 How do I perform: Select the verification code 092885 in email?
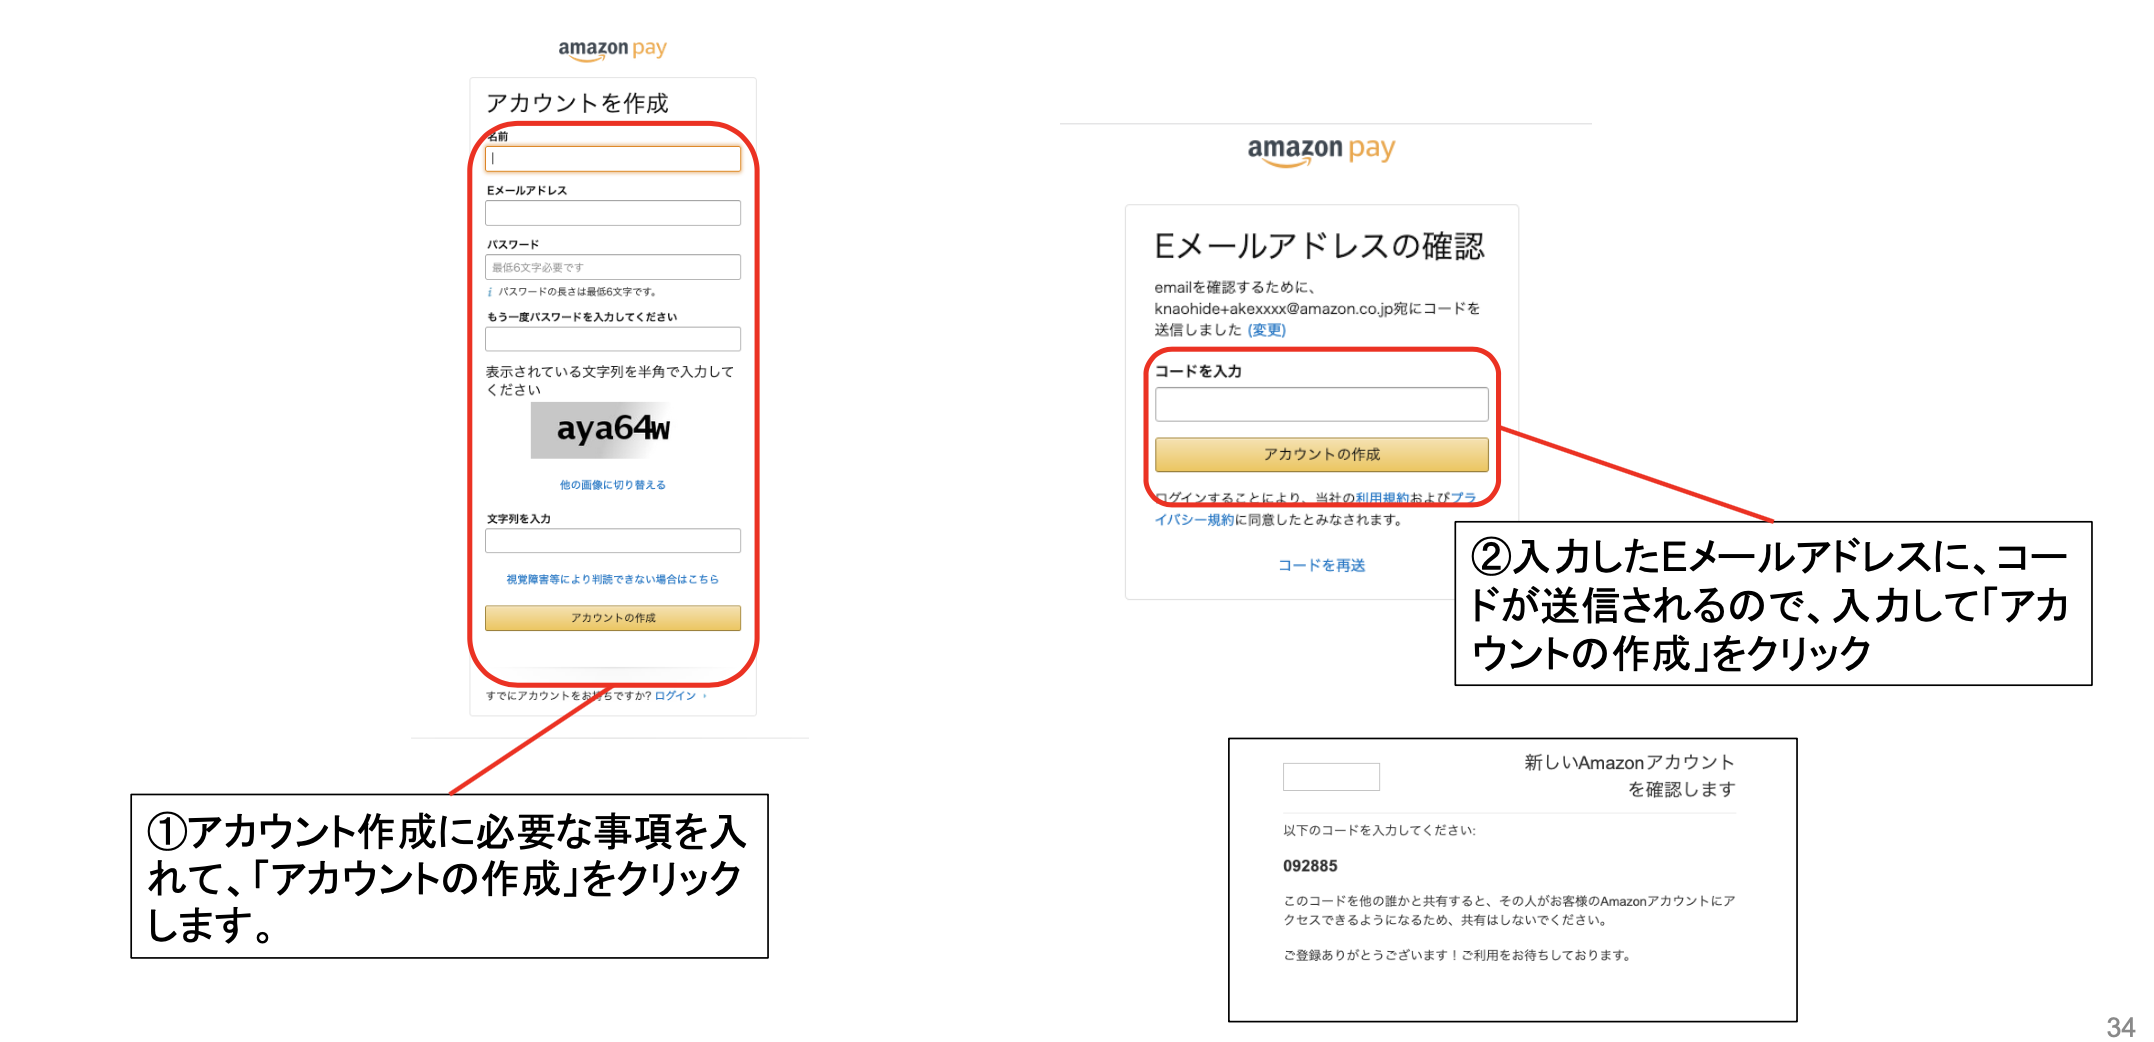pyautogui.click(x=1310, y=866)
